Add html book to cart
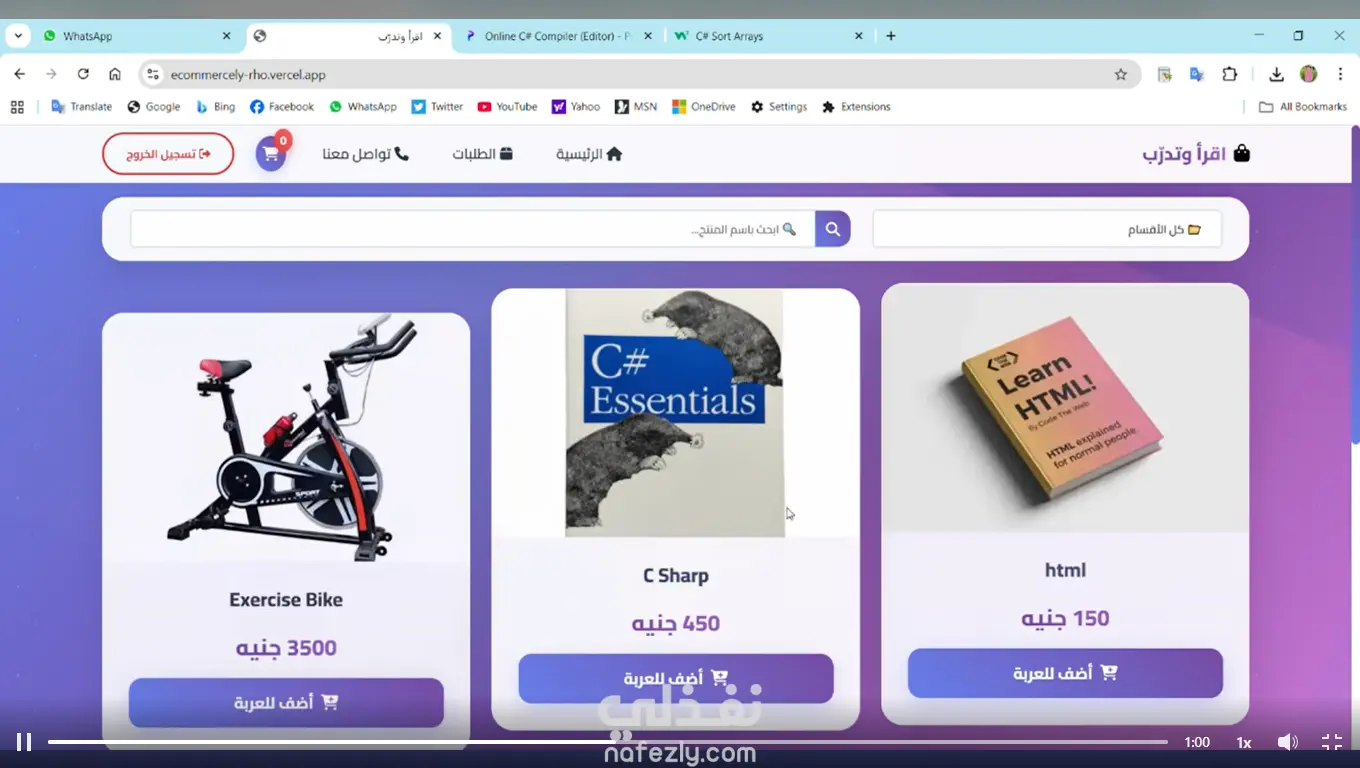Image resolution: width=1360 pixels, height=768 pixels. (x=1065, y=673)
